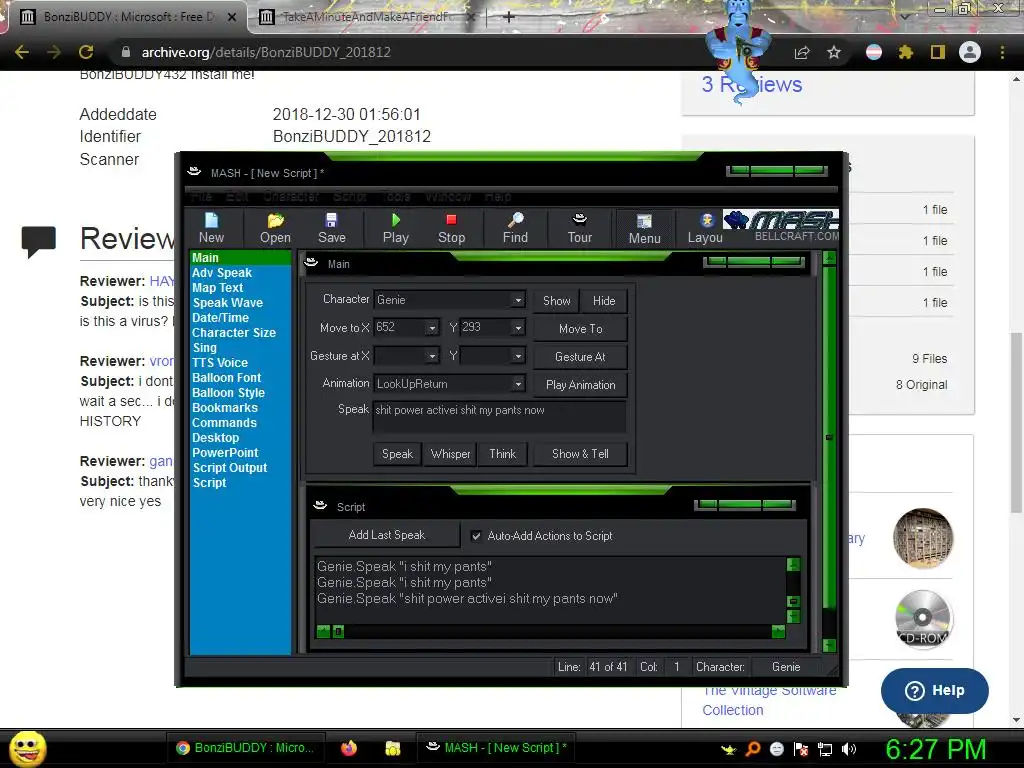
Task: Click the share icon in the address bar
Action: point(802,52)
